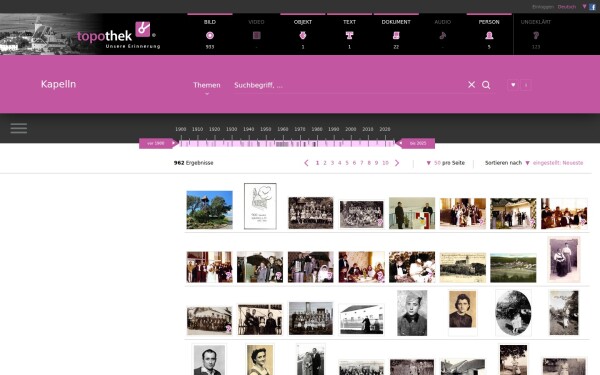Image resolution: width=600 pixels, height=375 pixels.
Task: Open the language dropdown arrow near Deutsch
Action: 584,7
